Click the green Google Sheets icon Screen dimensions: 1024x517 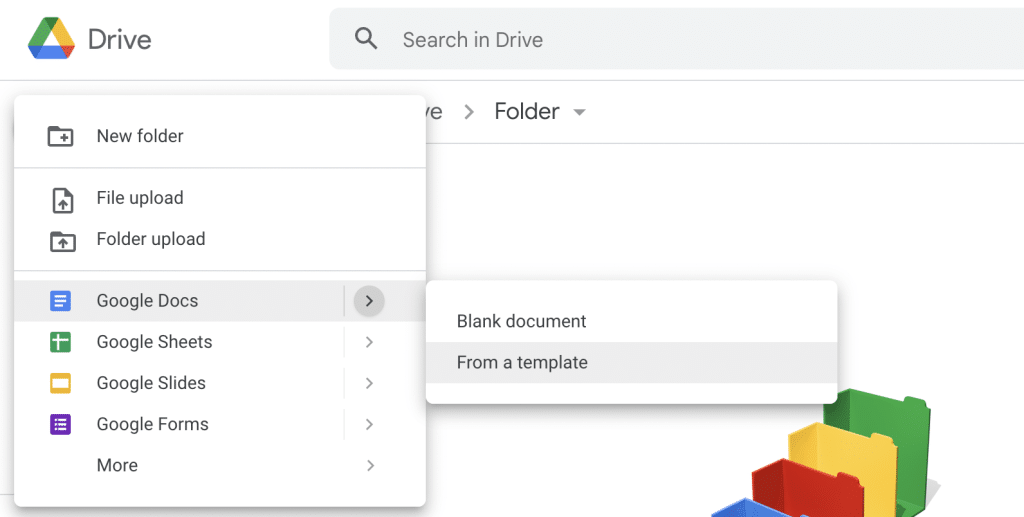[60, 342]
